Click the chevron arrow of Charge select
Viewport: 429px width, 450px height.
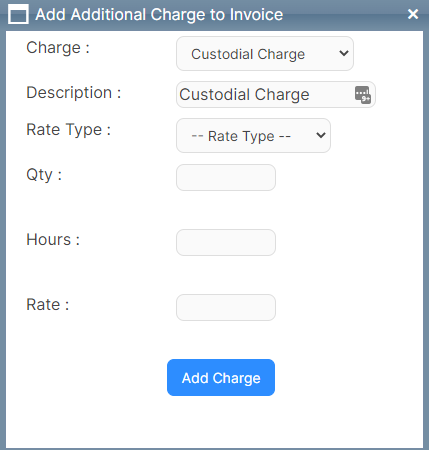(x=344, y=53)
